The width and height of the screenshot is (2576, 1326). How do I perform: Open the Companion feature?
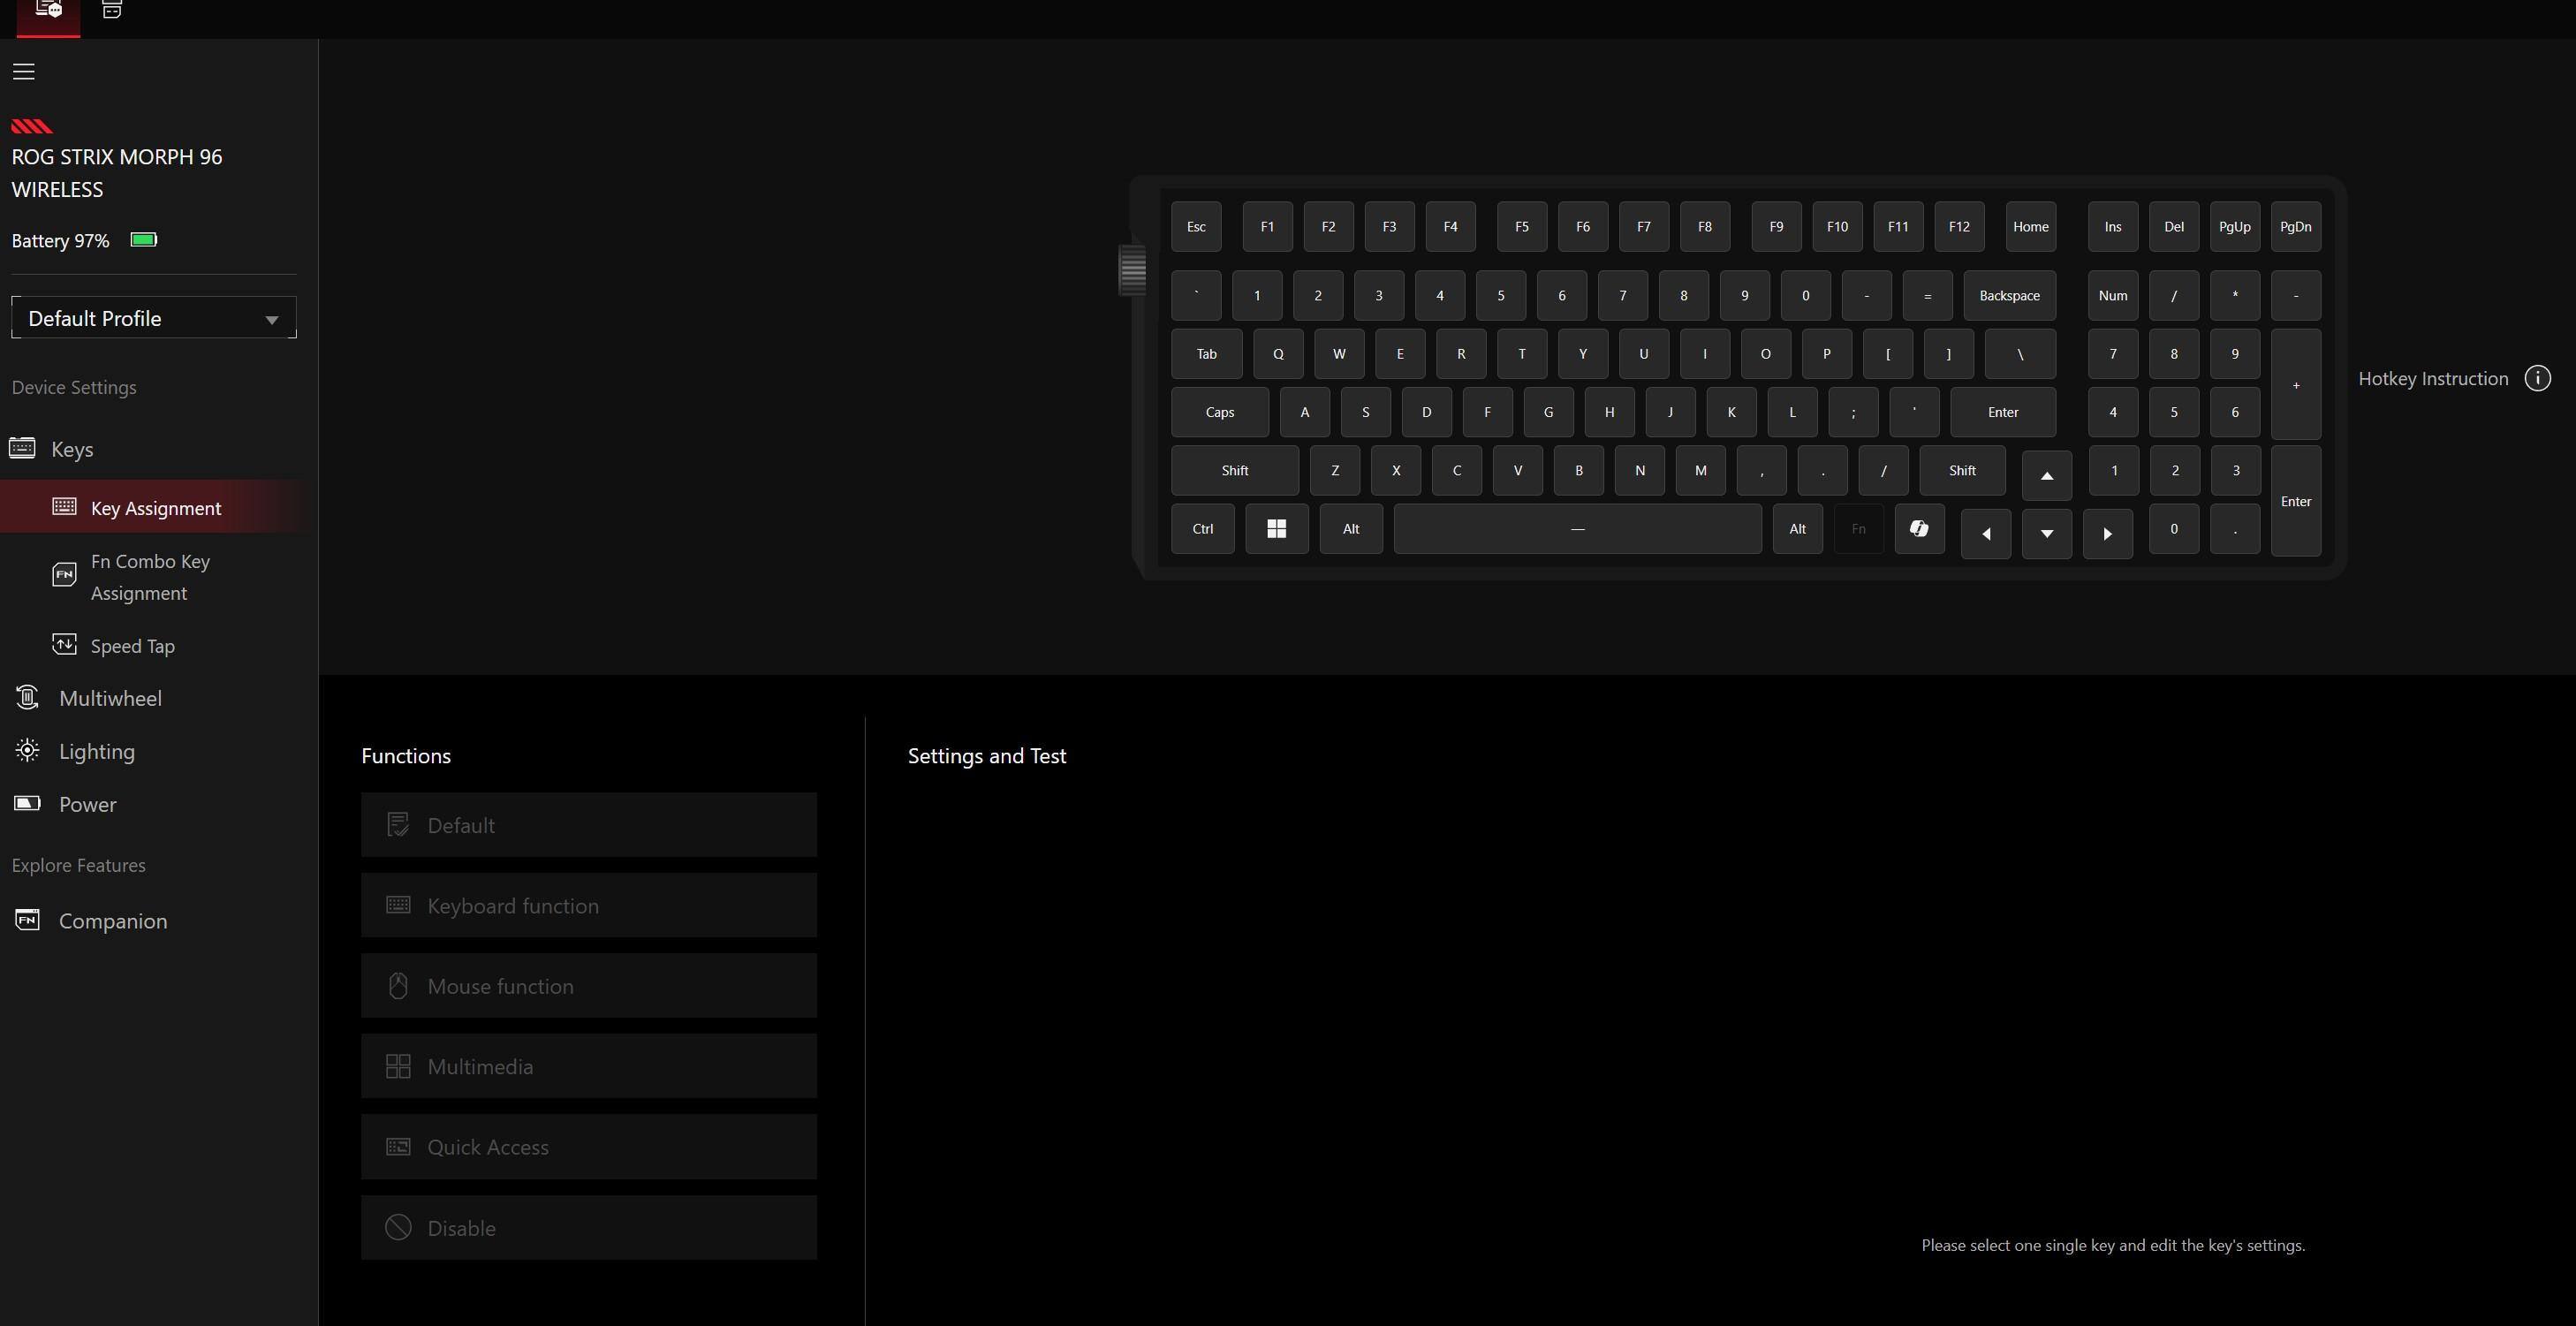point(112,921)
